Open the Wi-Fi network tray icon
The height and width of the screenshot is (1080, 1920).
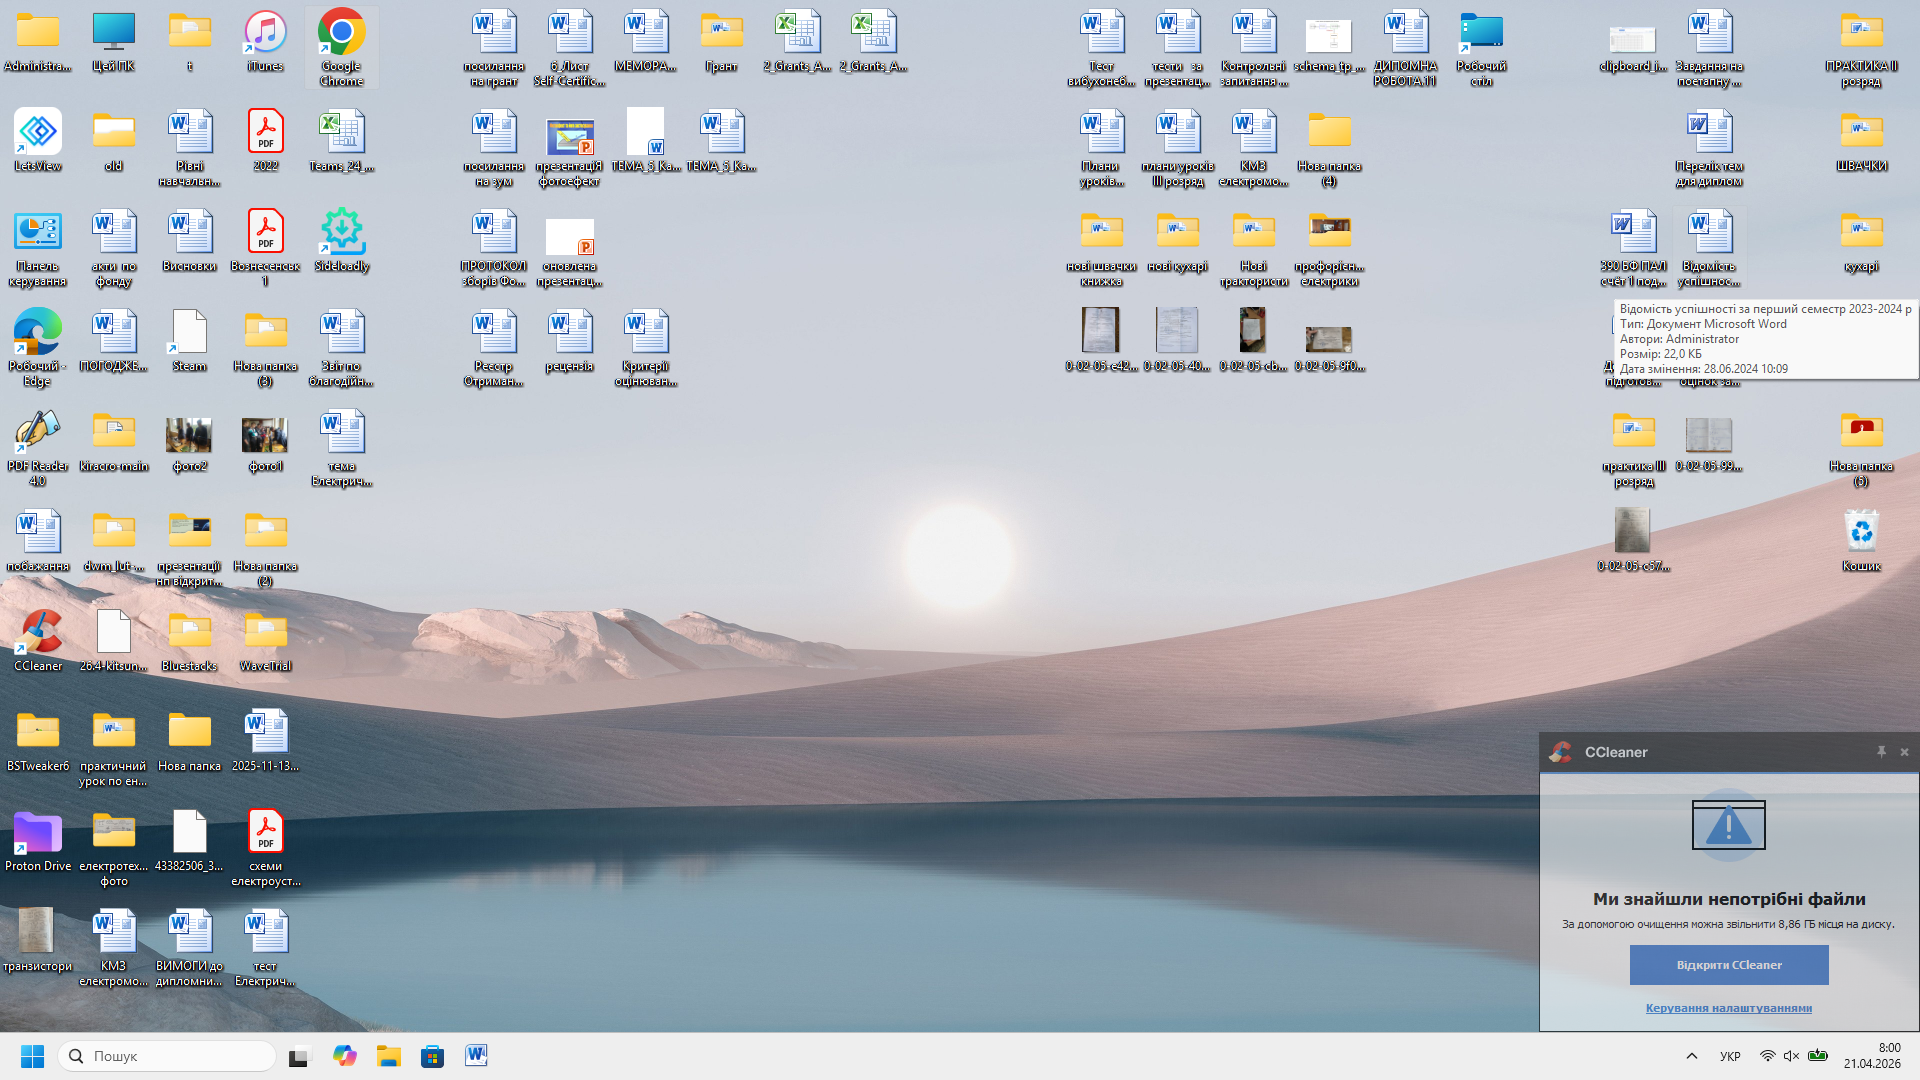click(x=1768, y=1056)
